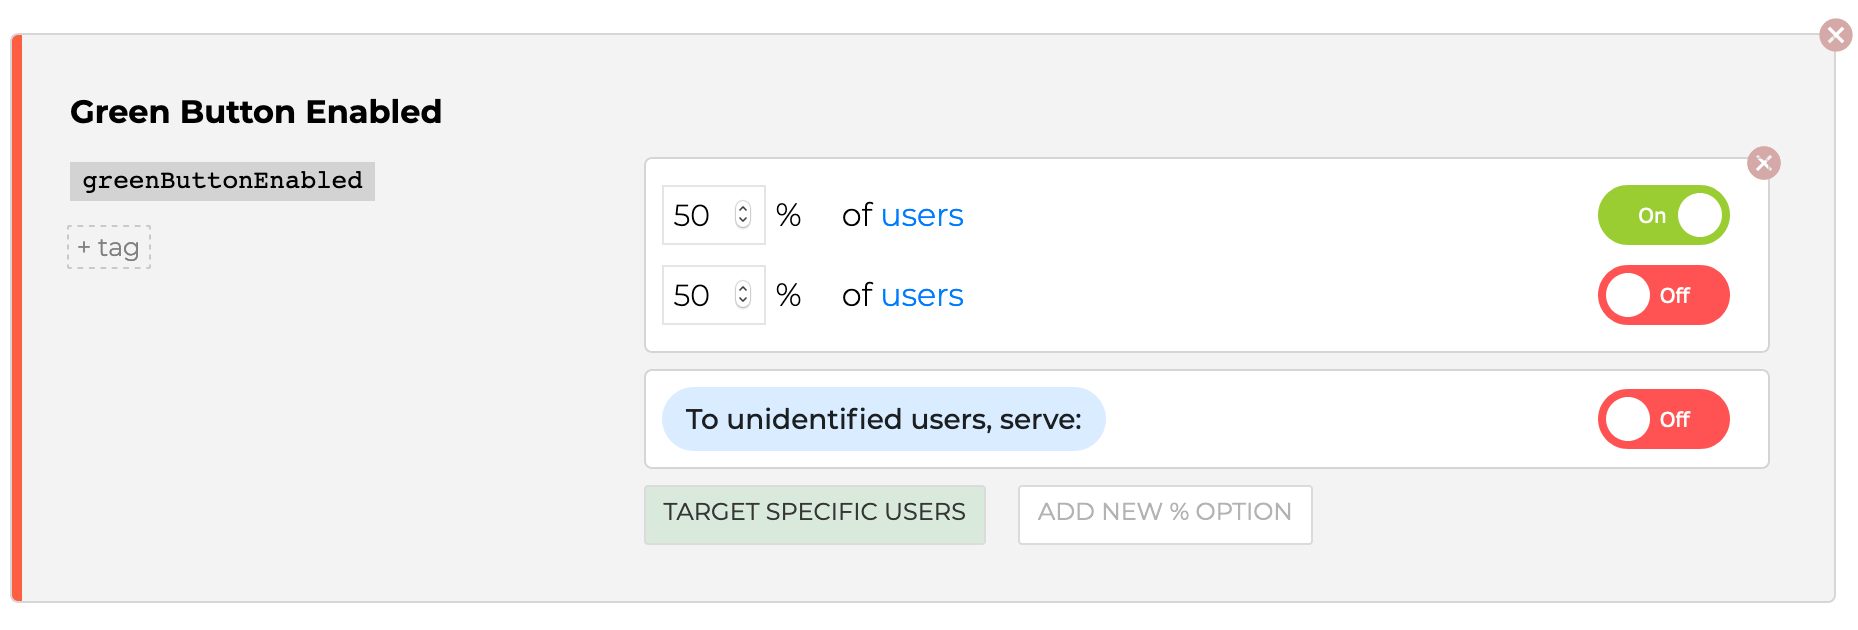Click the Green Button Enabled title
Image resolution: width=1858 pixels, height=630 pixels.
point(255,112)
